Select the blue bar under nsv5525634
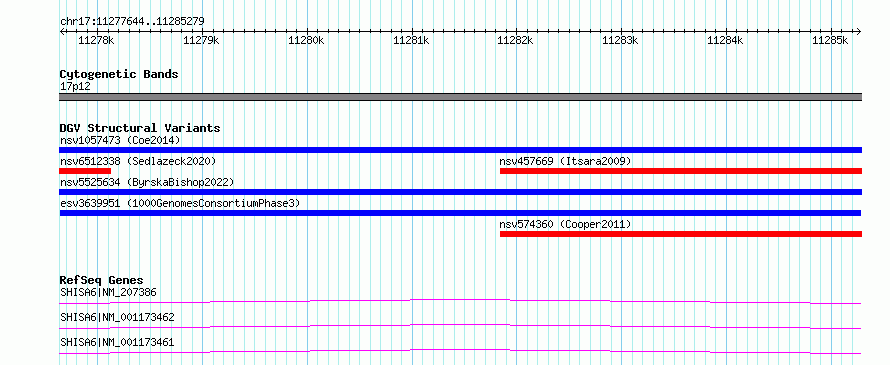 tap(460, 192)
